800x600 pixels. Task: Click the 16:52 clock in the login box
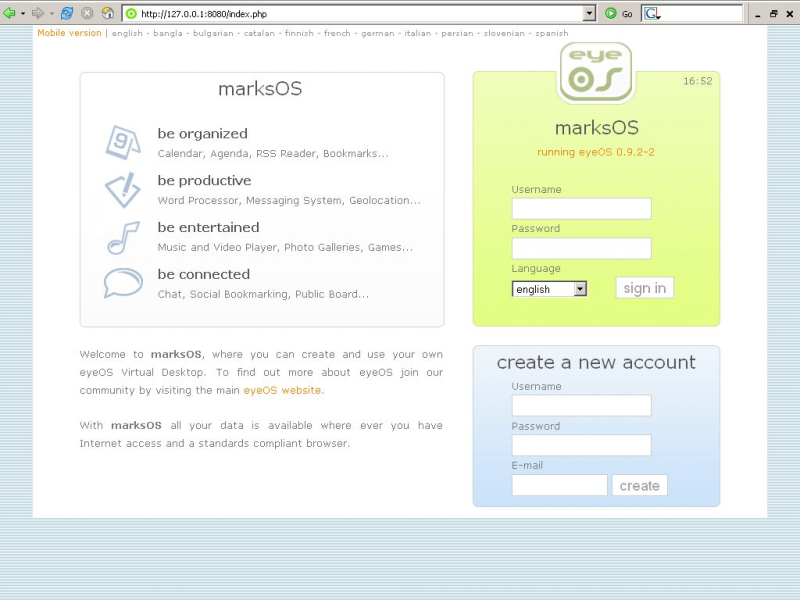click(x=697, y=81)
